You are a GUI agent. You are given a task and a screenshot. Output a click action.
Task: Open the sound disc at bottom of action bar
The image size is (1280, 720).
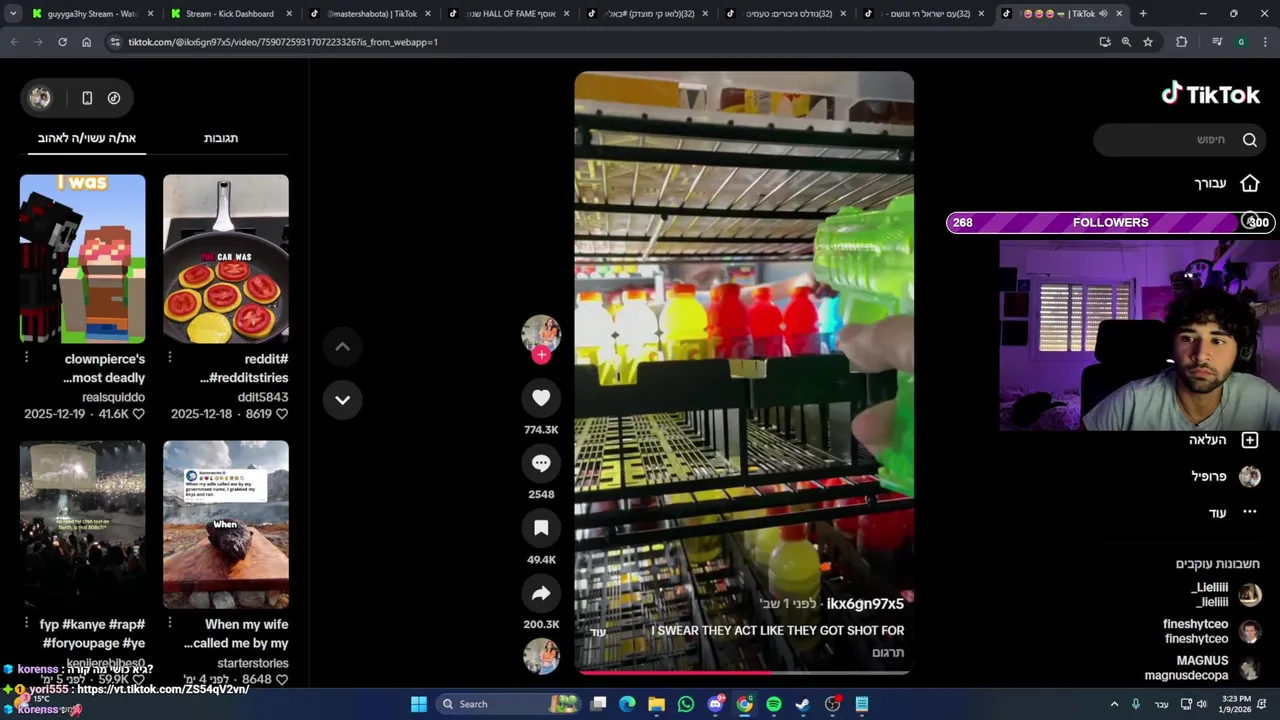click(x=541, y=655)
